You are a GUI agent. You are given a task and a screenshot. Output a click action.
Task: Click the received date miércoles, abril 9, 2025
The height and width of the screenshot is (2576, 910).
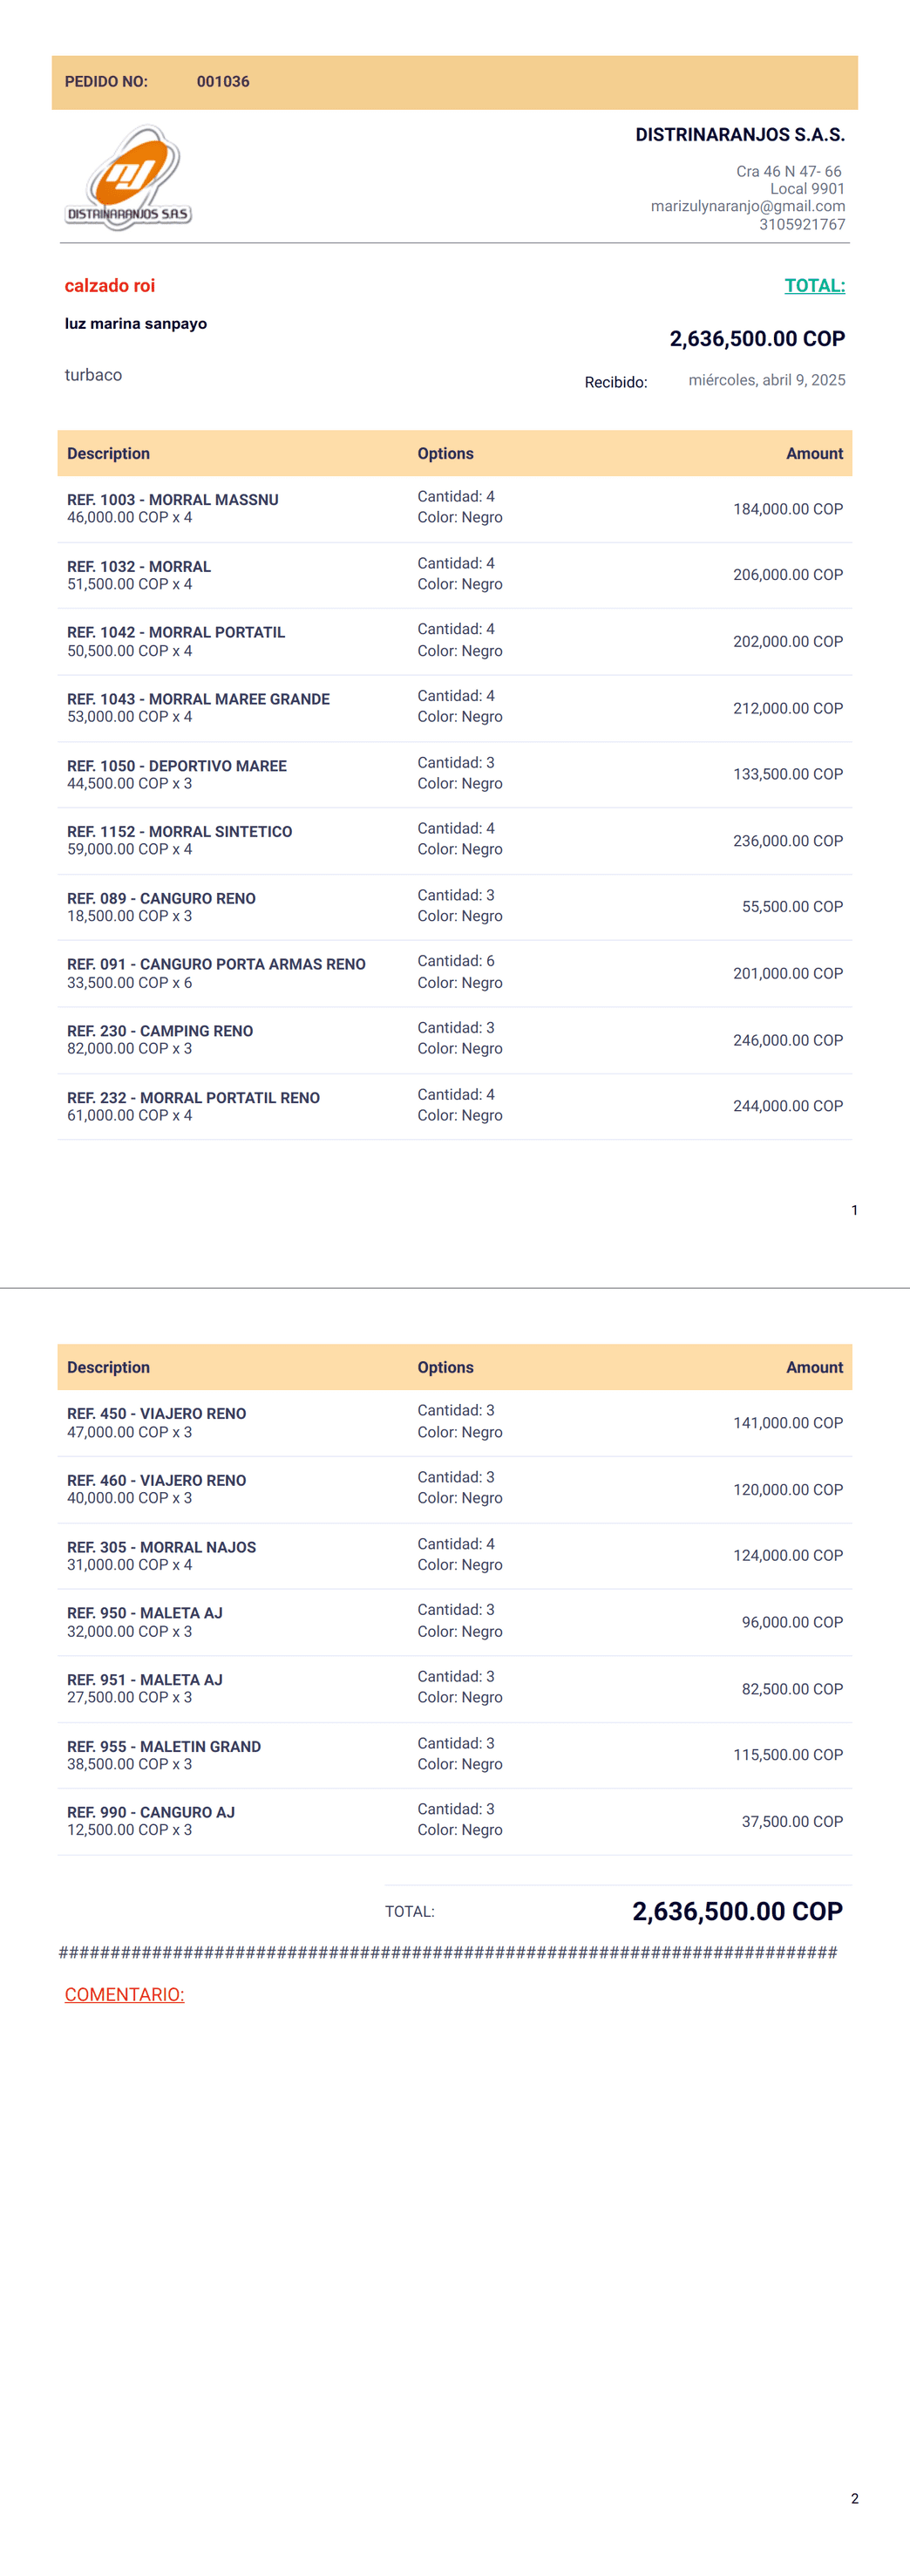767,380
